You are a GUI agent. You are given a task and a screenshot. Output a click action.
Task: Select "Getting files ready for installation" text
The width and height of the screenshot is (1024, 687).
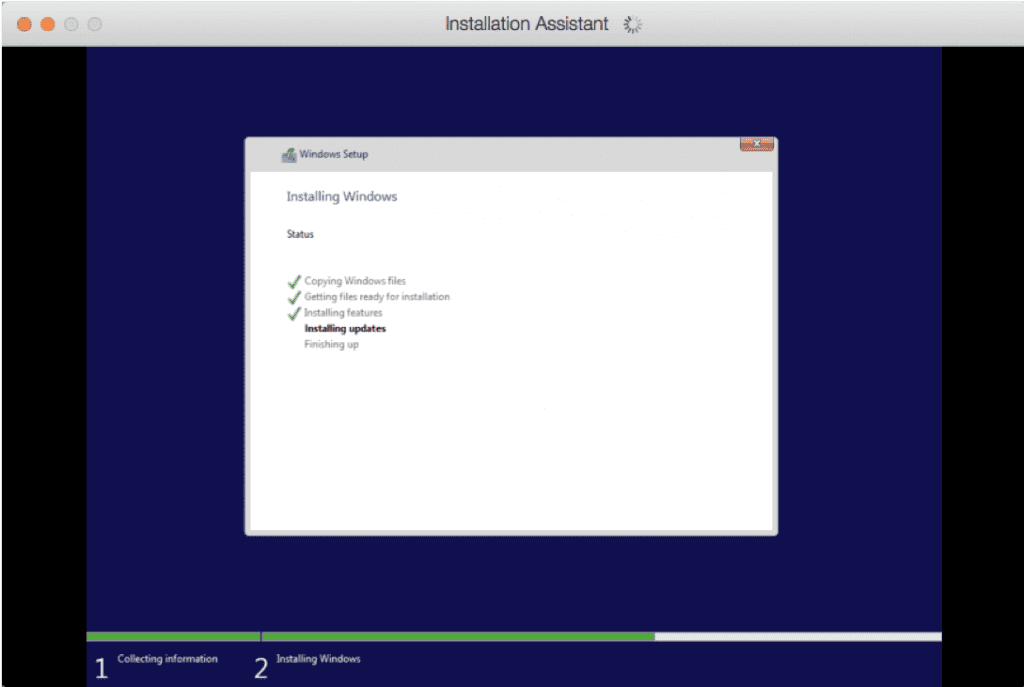[377, 296]
